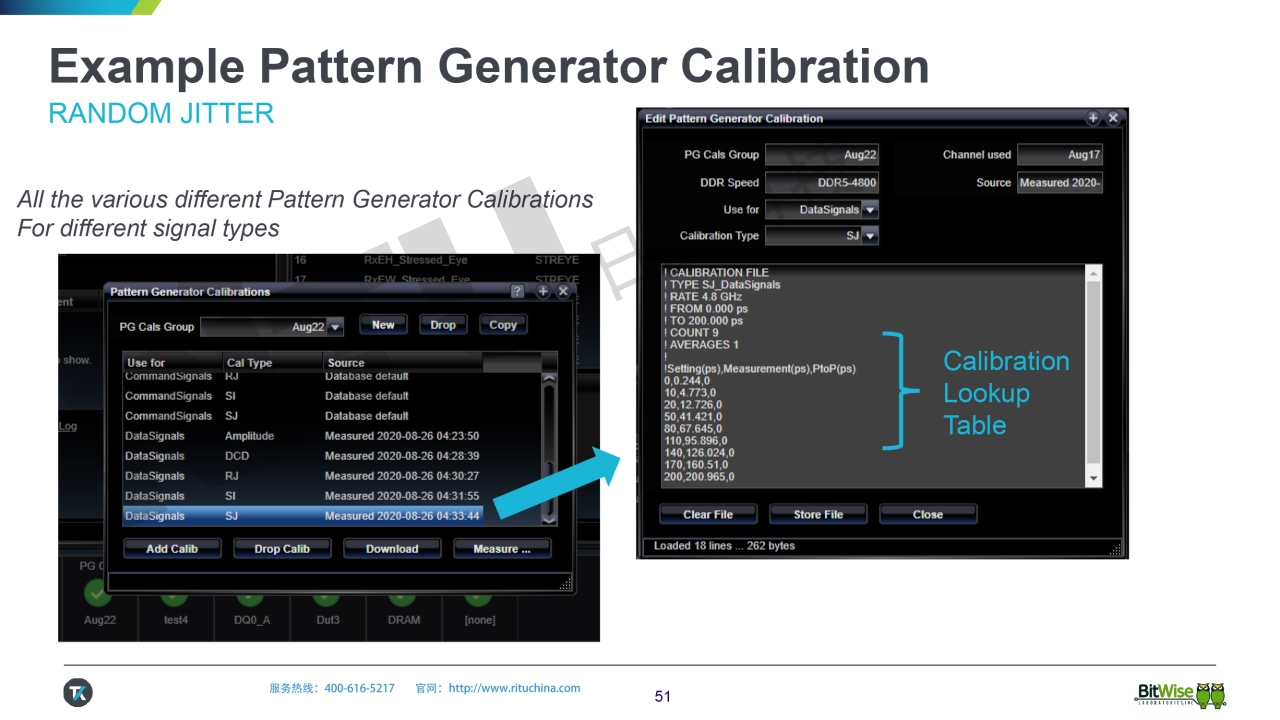
Task: Sort by the Source column header
Action: coord(400,363)
